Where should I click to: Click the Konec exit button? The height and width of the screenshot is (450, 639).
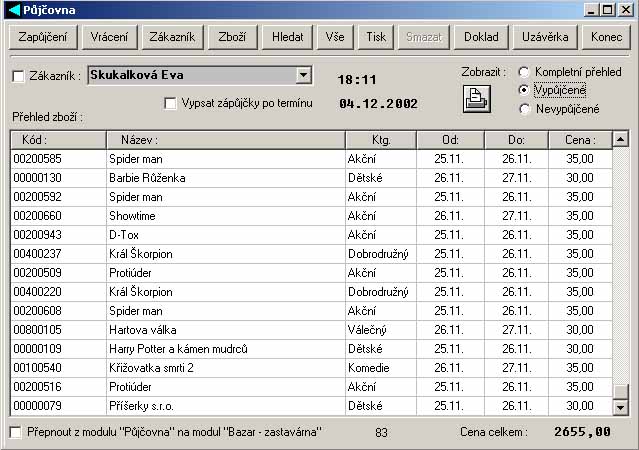coord(606,37)
